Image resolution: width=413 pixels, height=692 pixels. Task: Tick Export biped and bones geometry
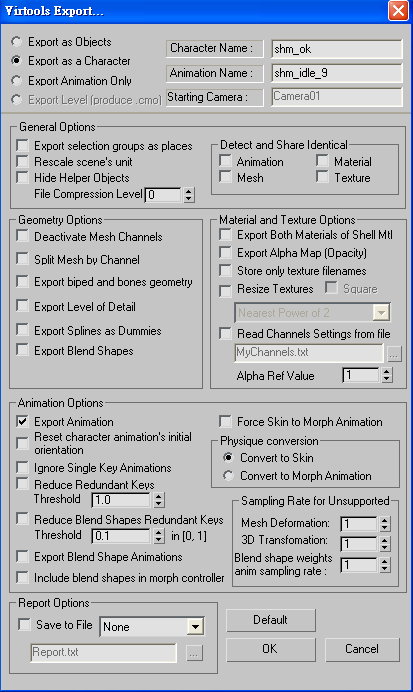(22, 282)
